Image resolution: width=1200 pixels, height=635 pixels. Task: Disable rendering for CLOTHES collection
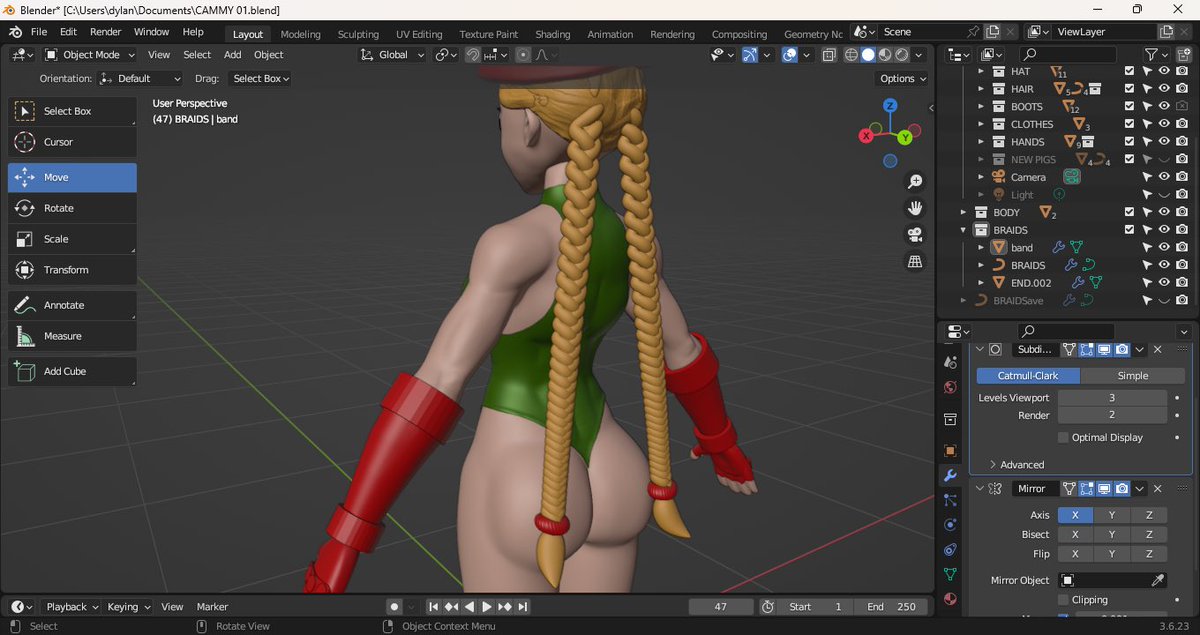[x=1182, y=124]
